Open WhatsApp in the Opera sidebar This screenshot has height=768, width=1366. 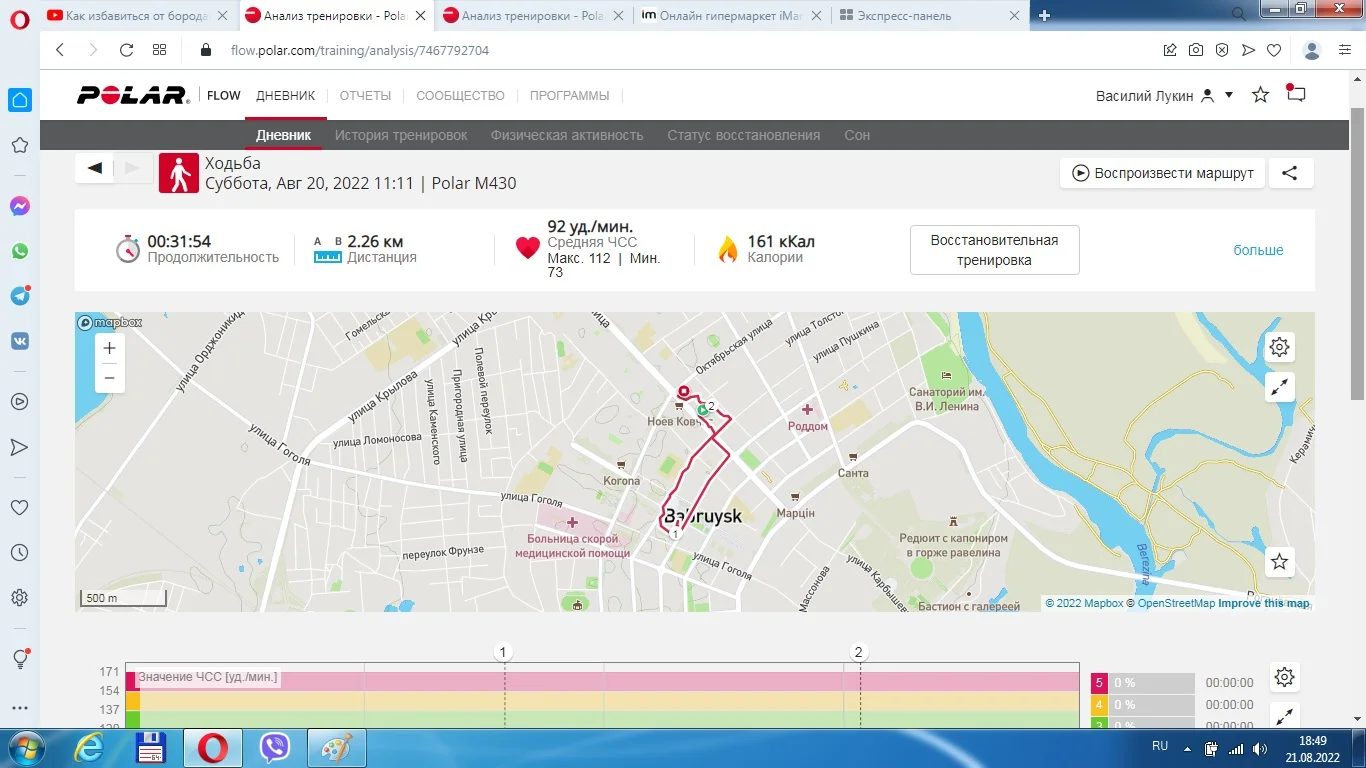[19, 251]
